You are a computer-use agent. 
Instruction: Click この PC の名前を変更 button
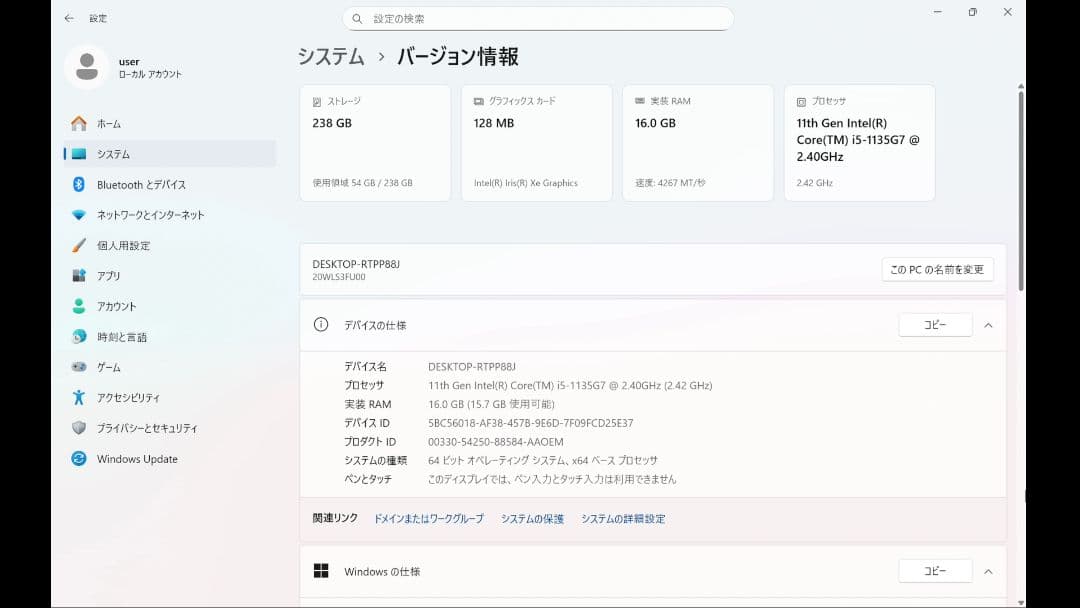coord(937,269)
